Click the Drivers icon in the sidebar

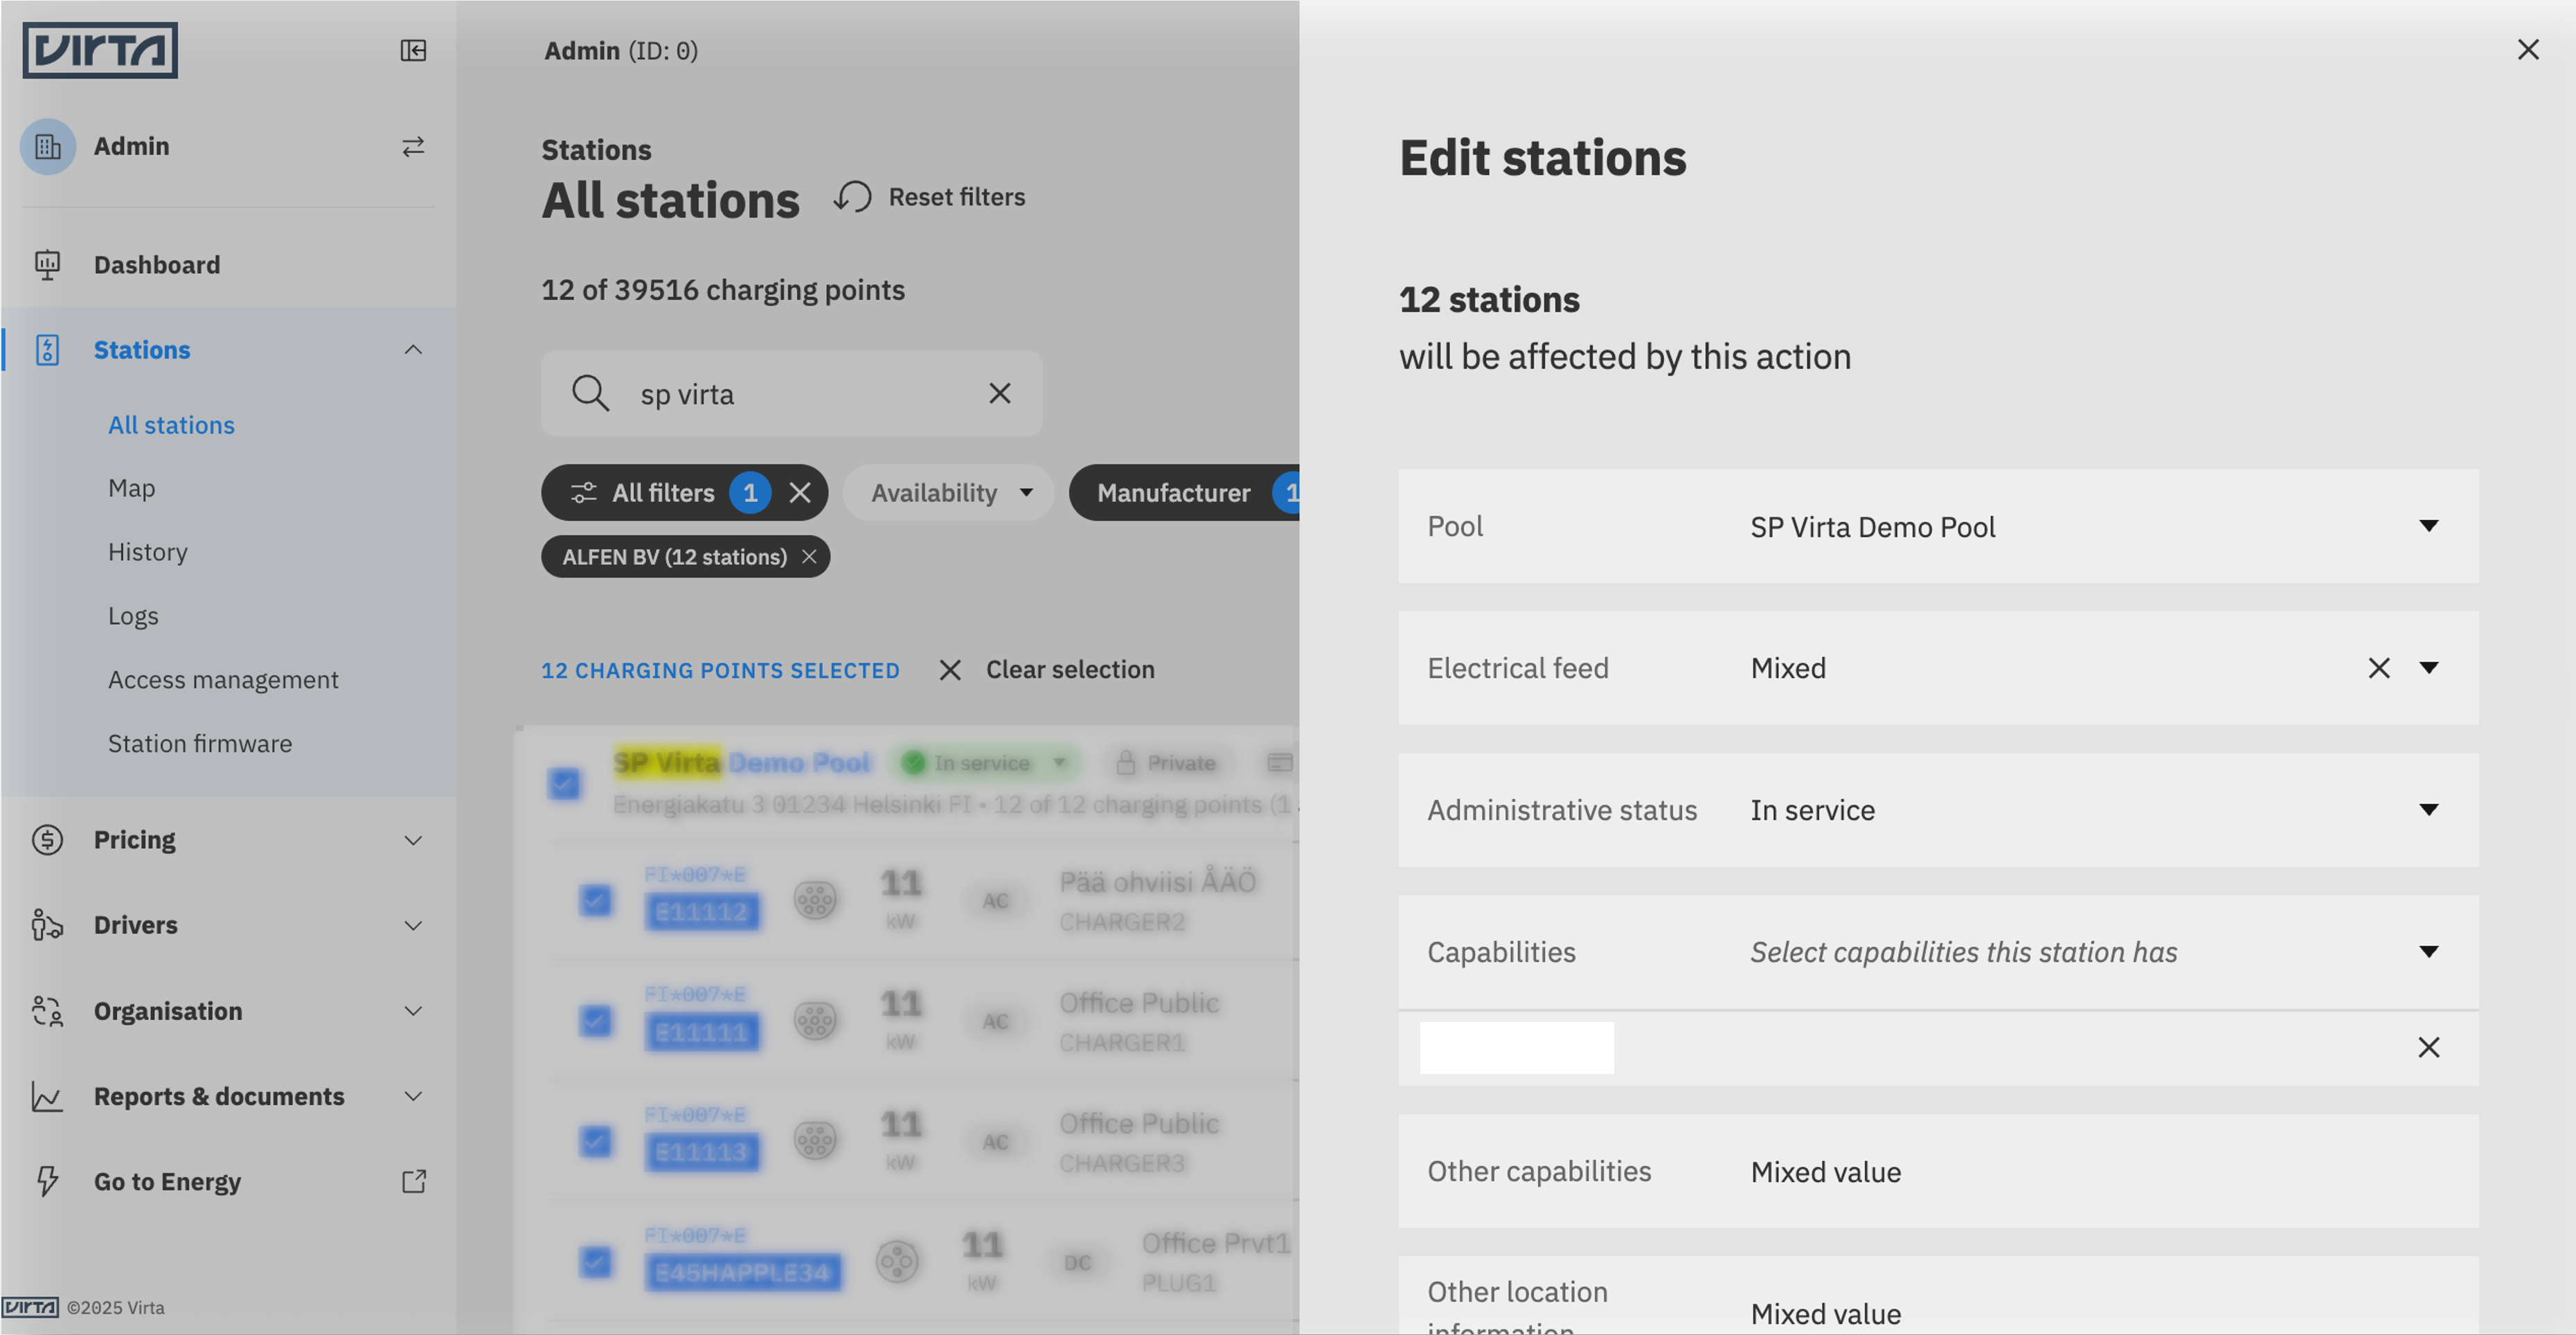[x=47, y=925]
